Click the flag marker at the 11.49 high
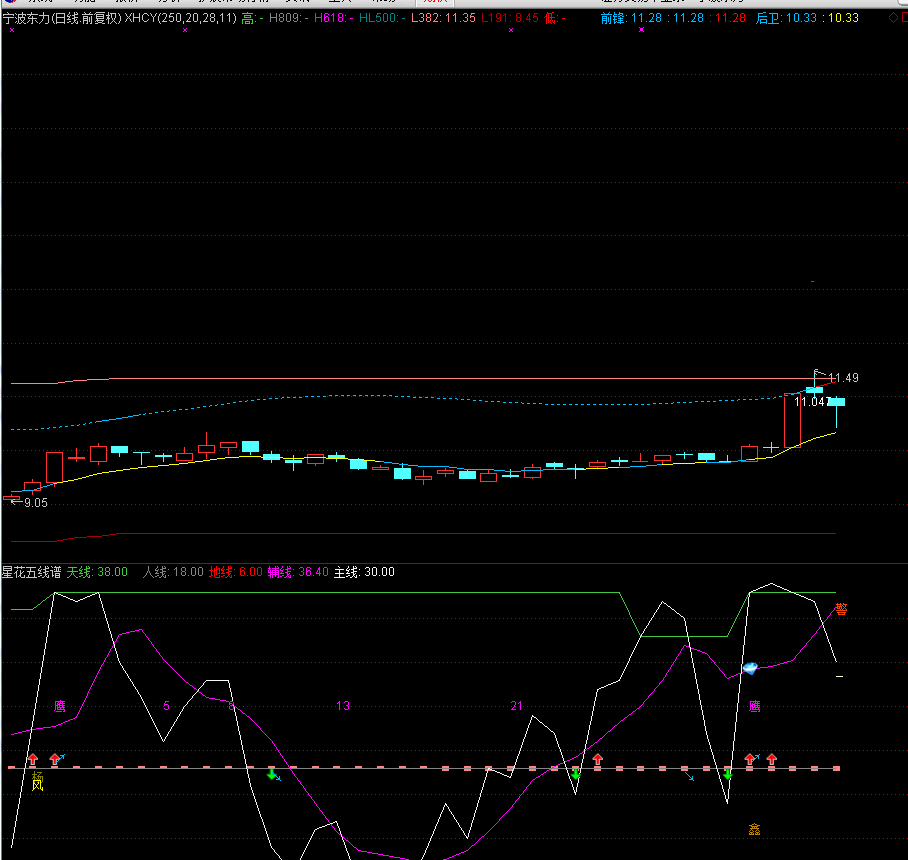This screenshot has height=860, width=908. [818, 372]
